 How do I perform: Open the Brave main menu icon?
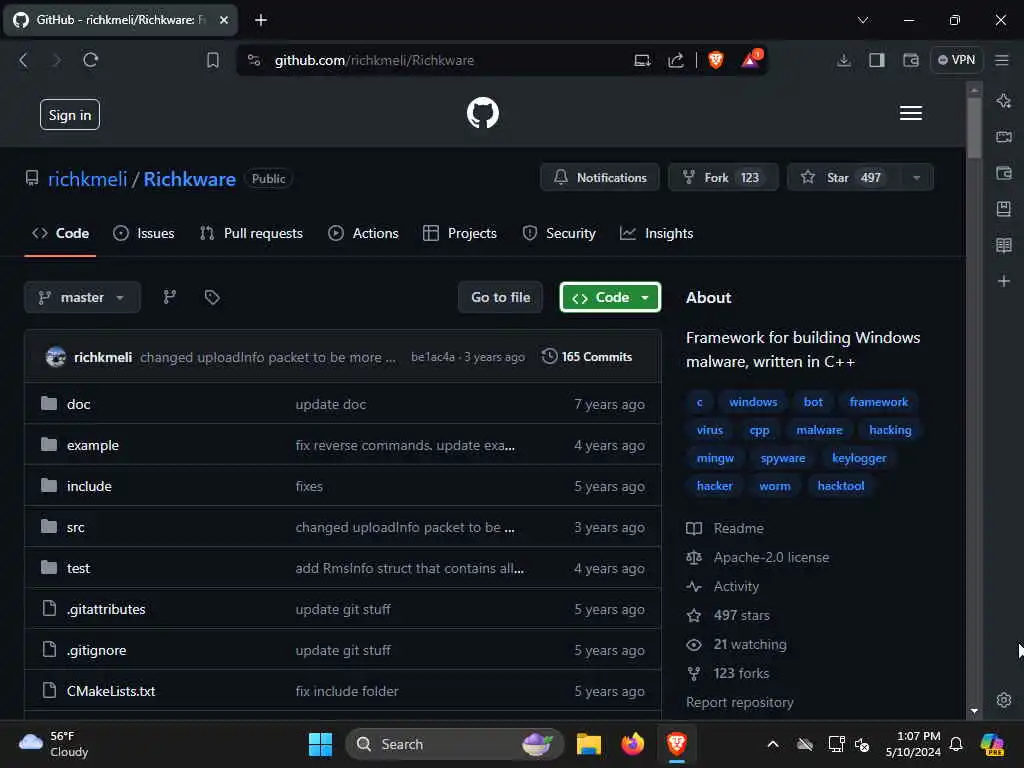click(1002, 60)
